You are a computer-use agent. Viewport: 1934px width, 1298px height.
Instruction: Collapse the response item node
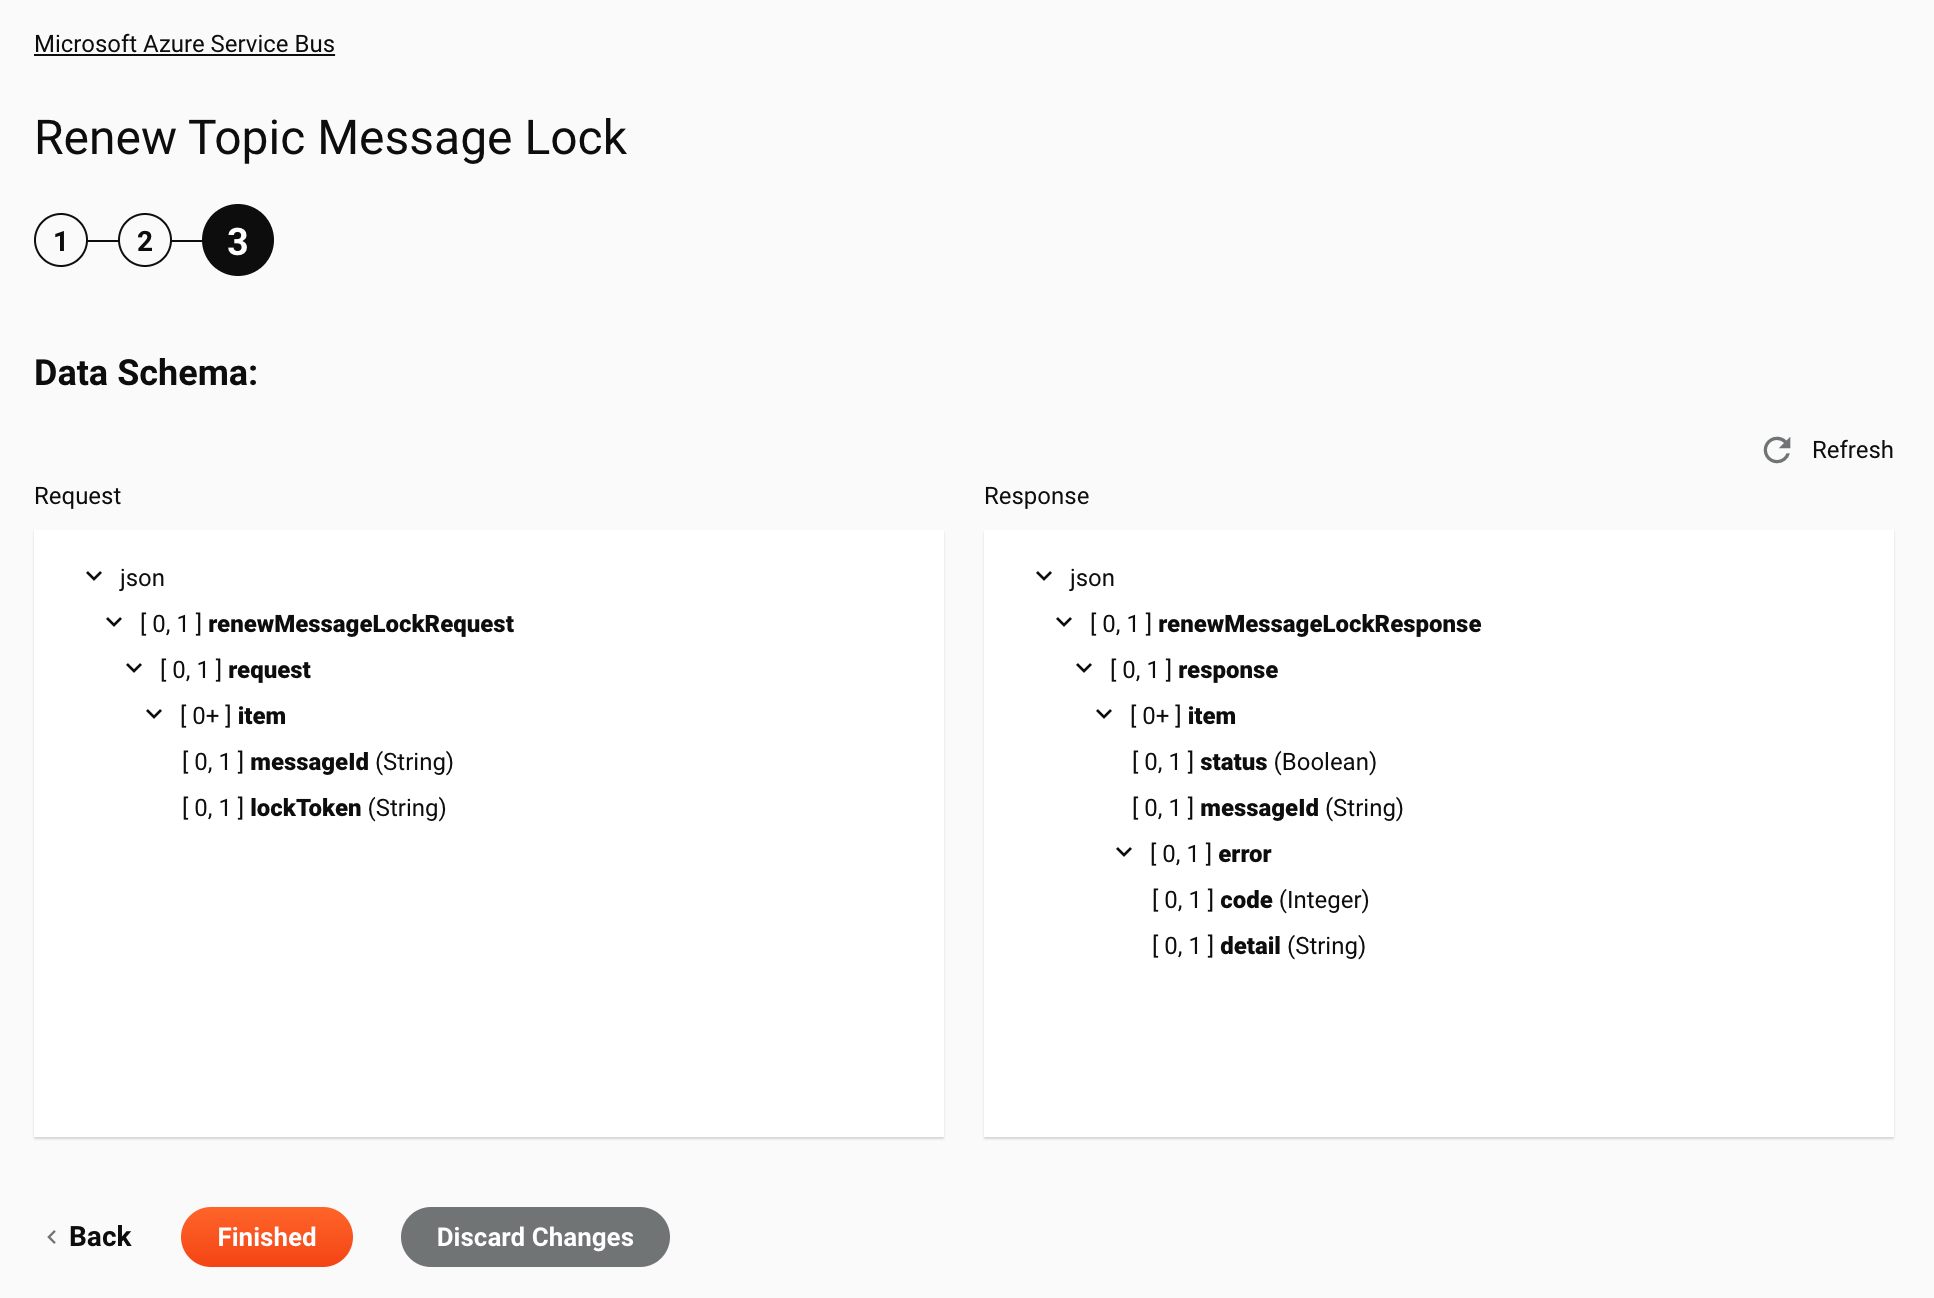point(1104,716)
